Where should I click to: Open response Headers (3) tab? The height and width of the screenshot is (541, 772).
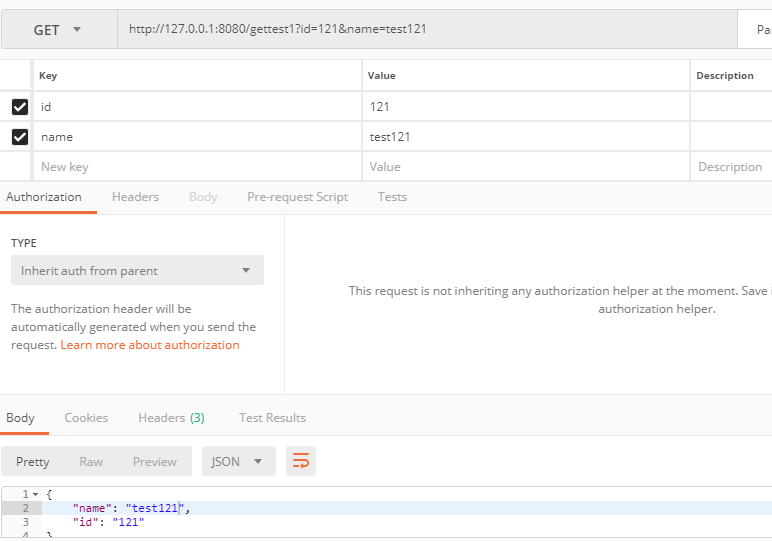tap(171, 418)
